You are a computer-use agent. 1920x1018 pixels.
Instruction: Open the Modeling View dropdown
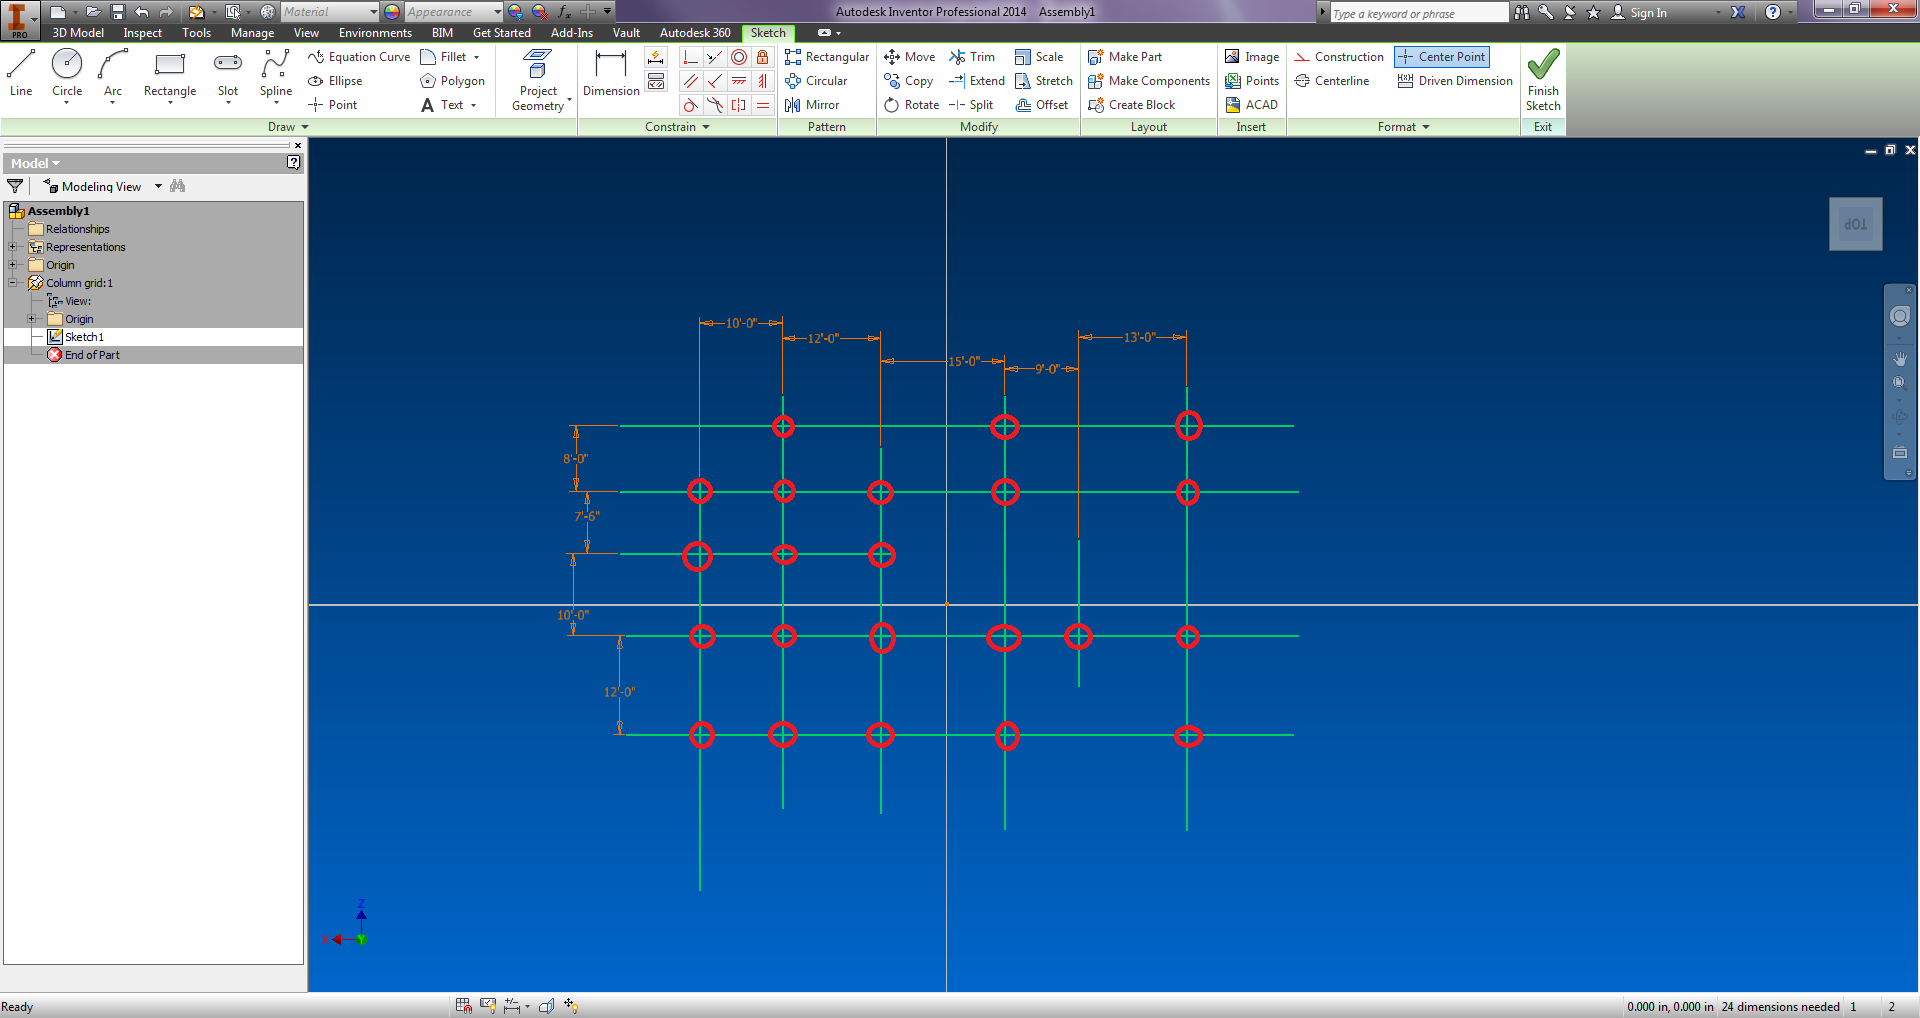[157, 186]
